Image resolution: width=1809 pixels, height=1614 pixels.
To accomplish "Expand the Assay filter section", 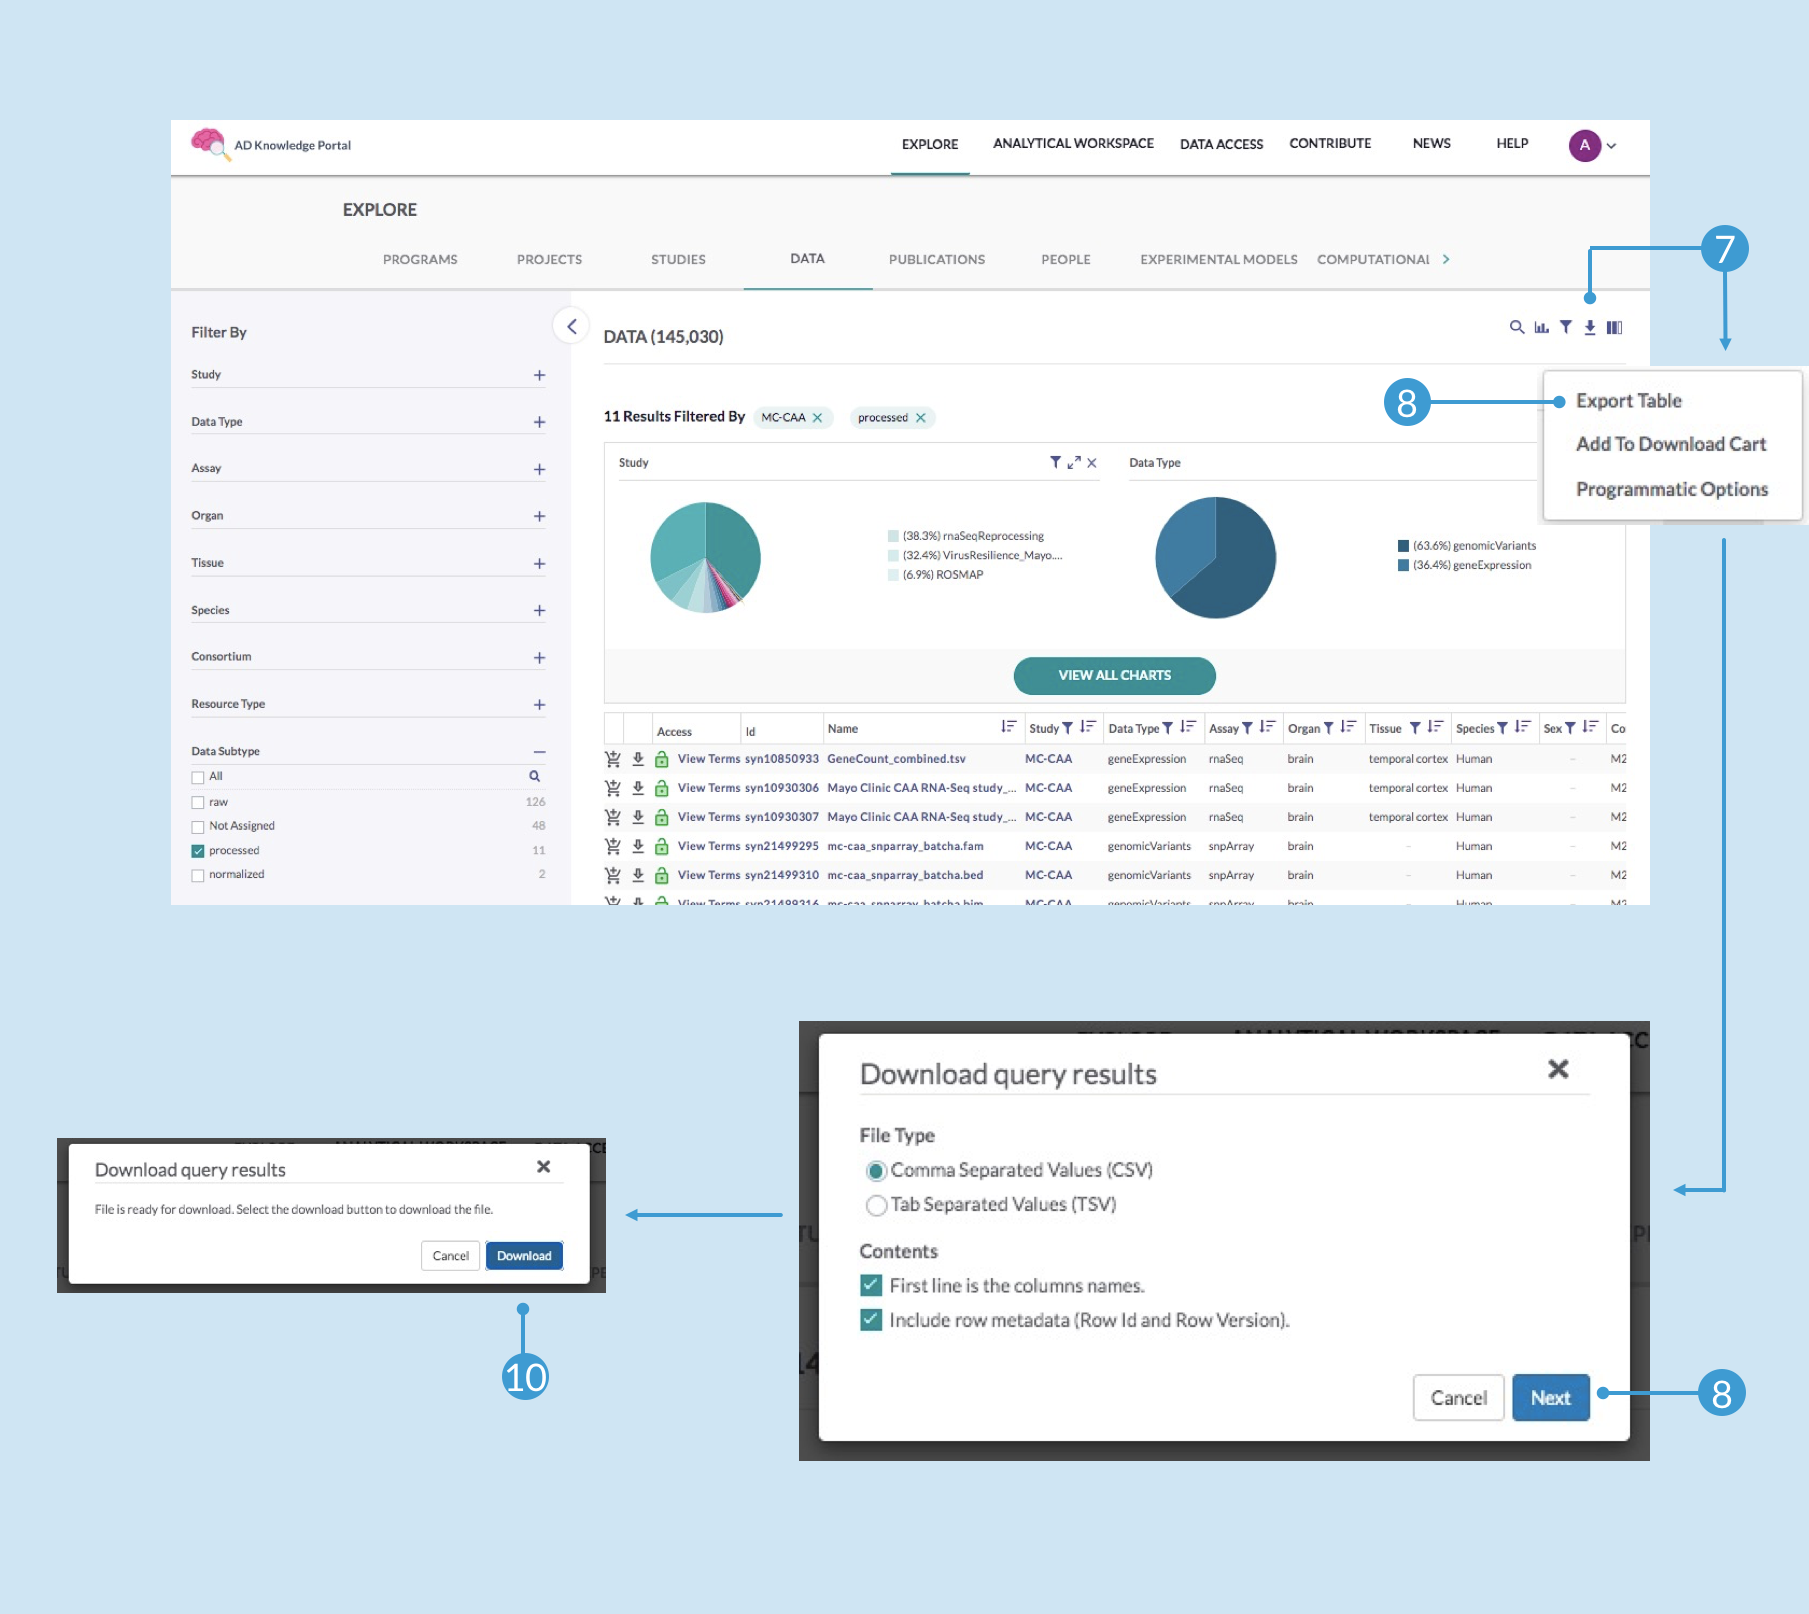I will [539, 469].
